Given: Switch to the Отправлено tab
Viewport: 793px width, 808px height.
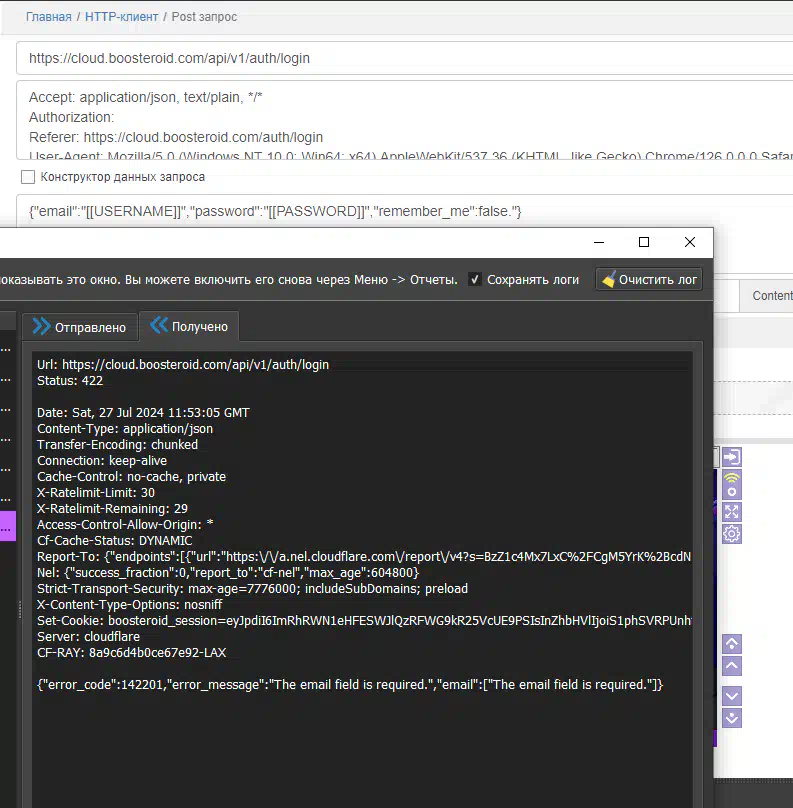Looking at the screenshot, I should [x=80, y=327].
